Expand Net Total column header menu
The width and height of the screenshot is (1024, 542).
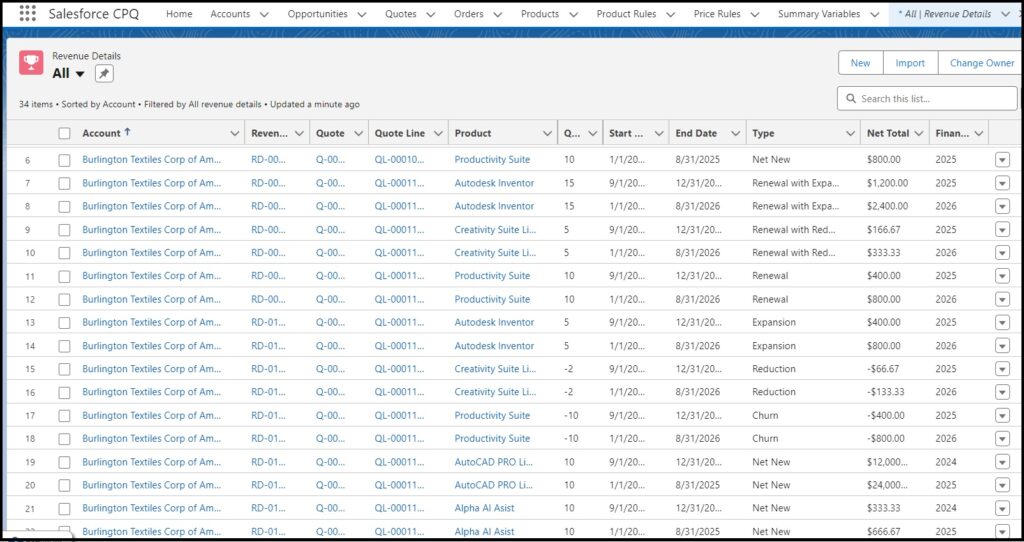[x=918, y=133]
